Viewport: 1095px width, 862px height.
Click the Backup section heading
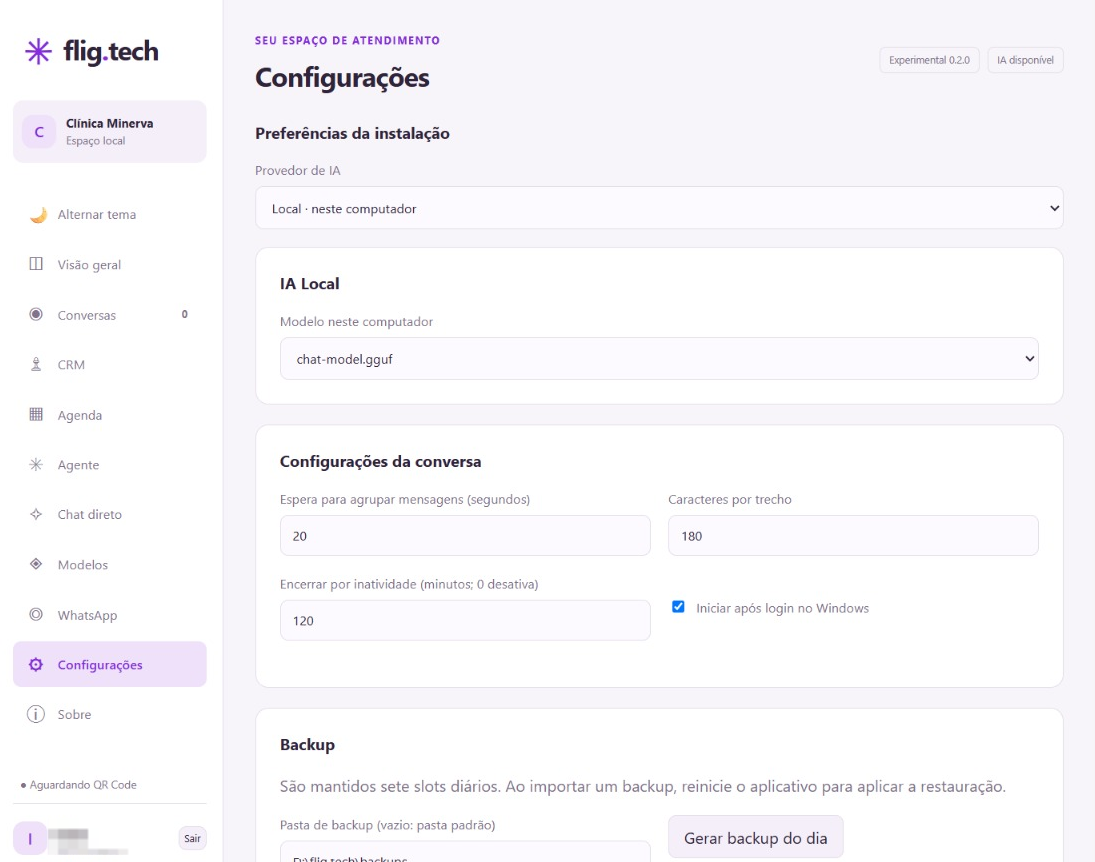pyautogui.click(x=307, y=745)
